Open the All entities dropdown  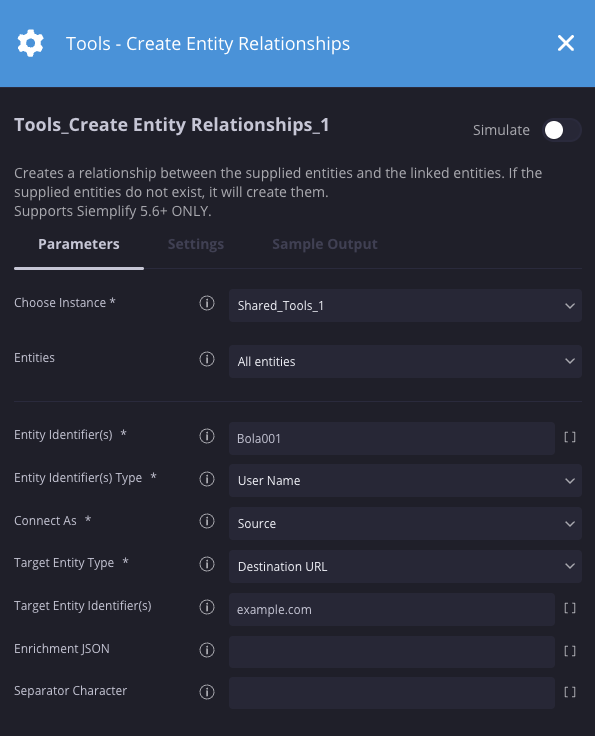(x=405, y=361)
